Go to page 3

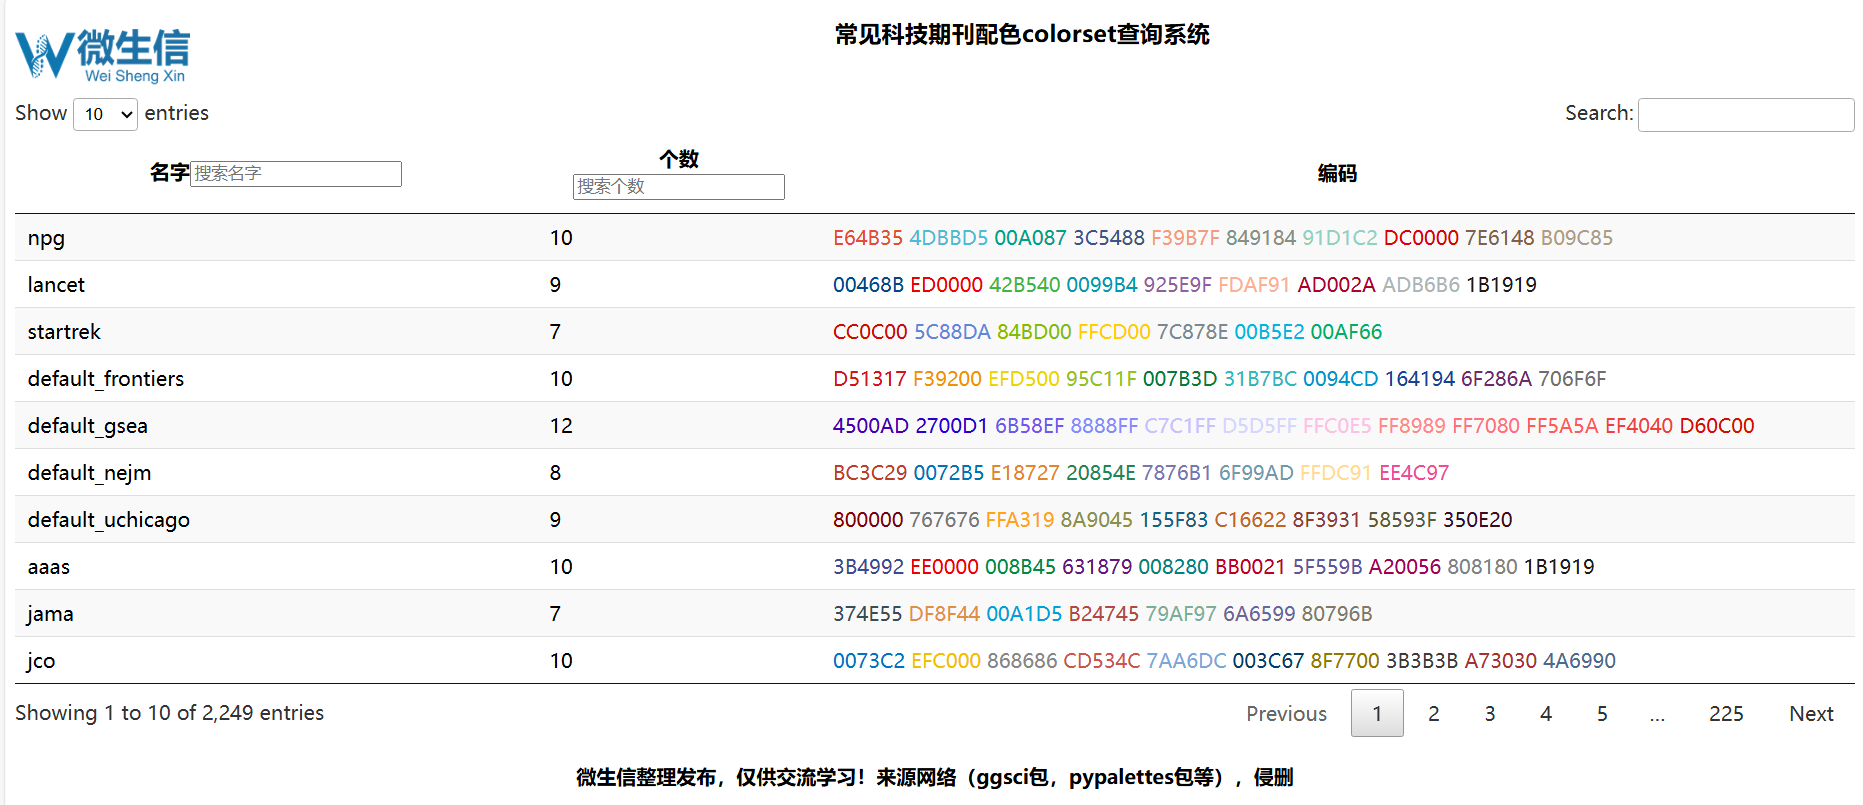pos(1490,714)
